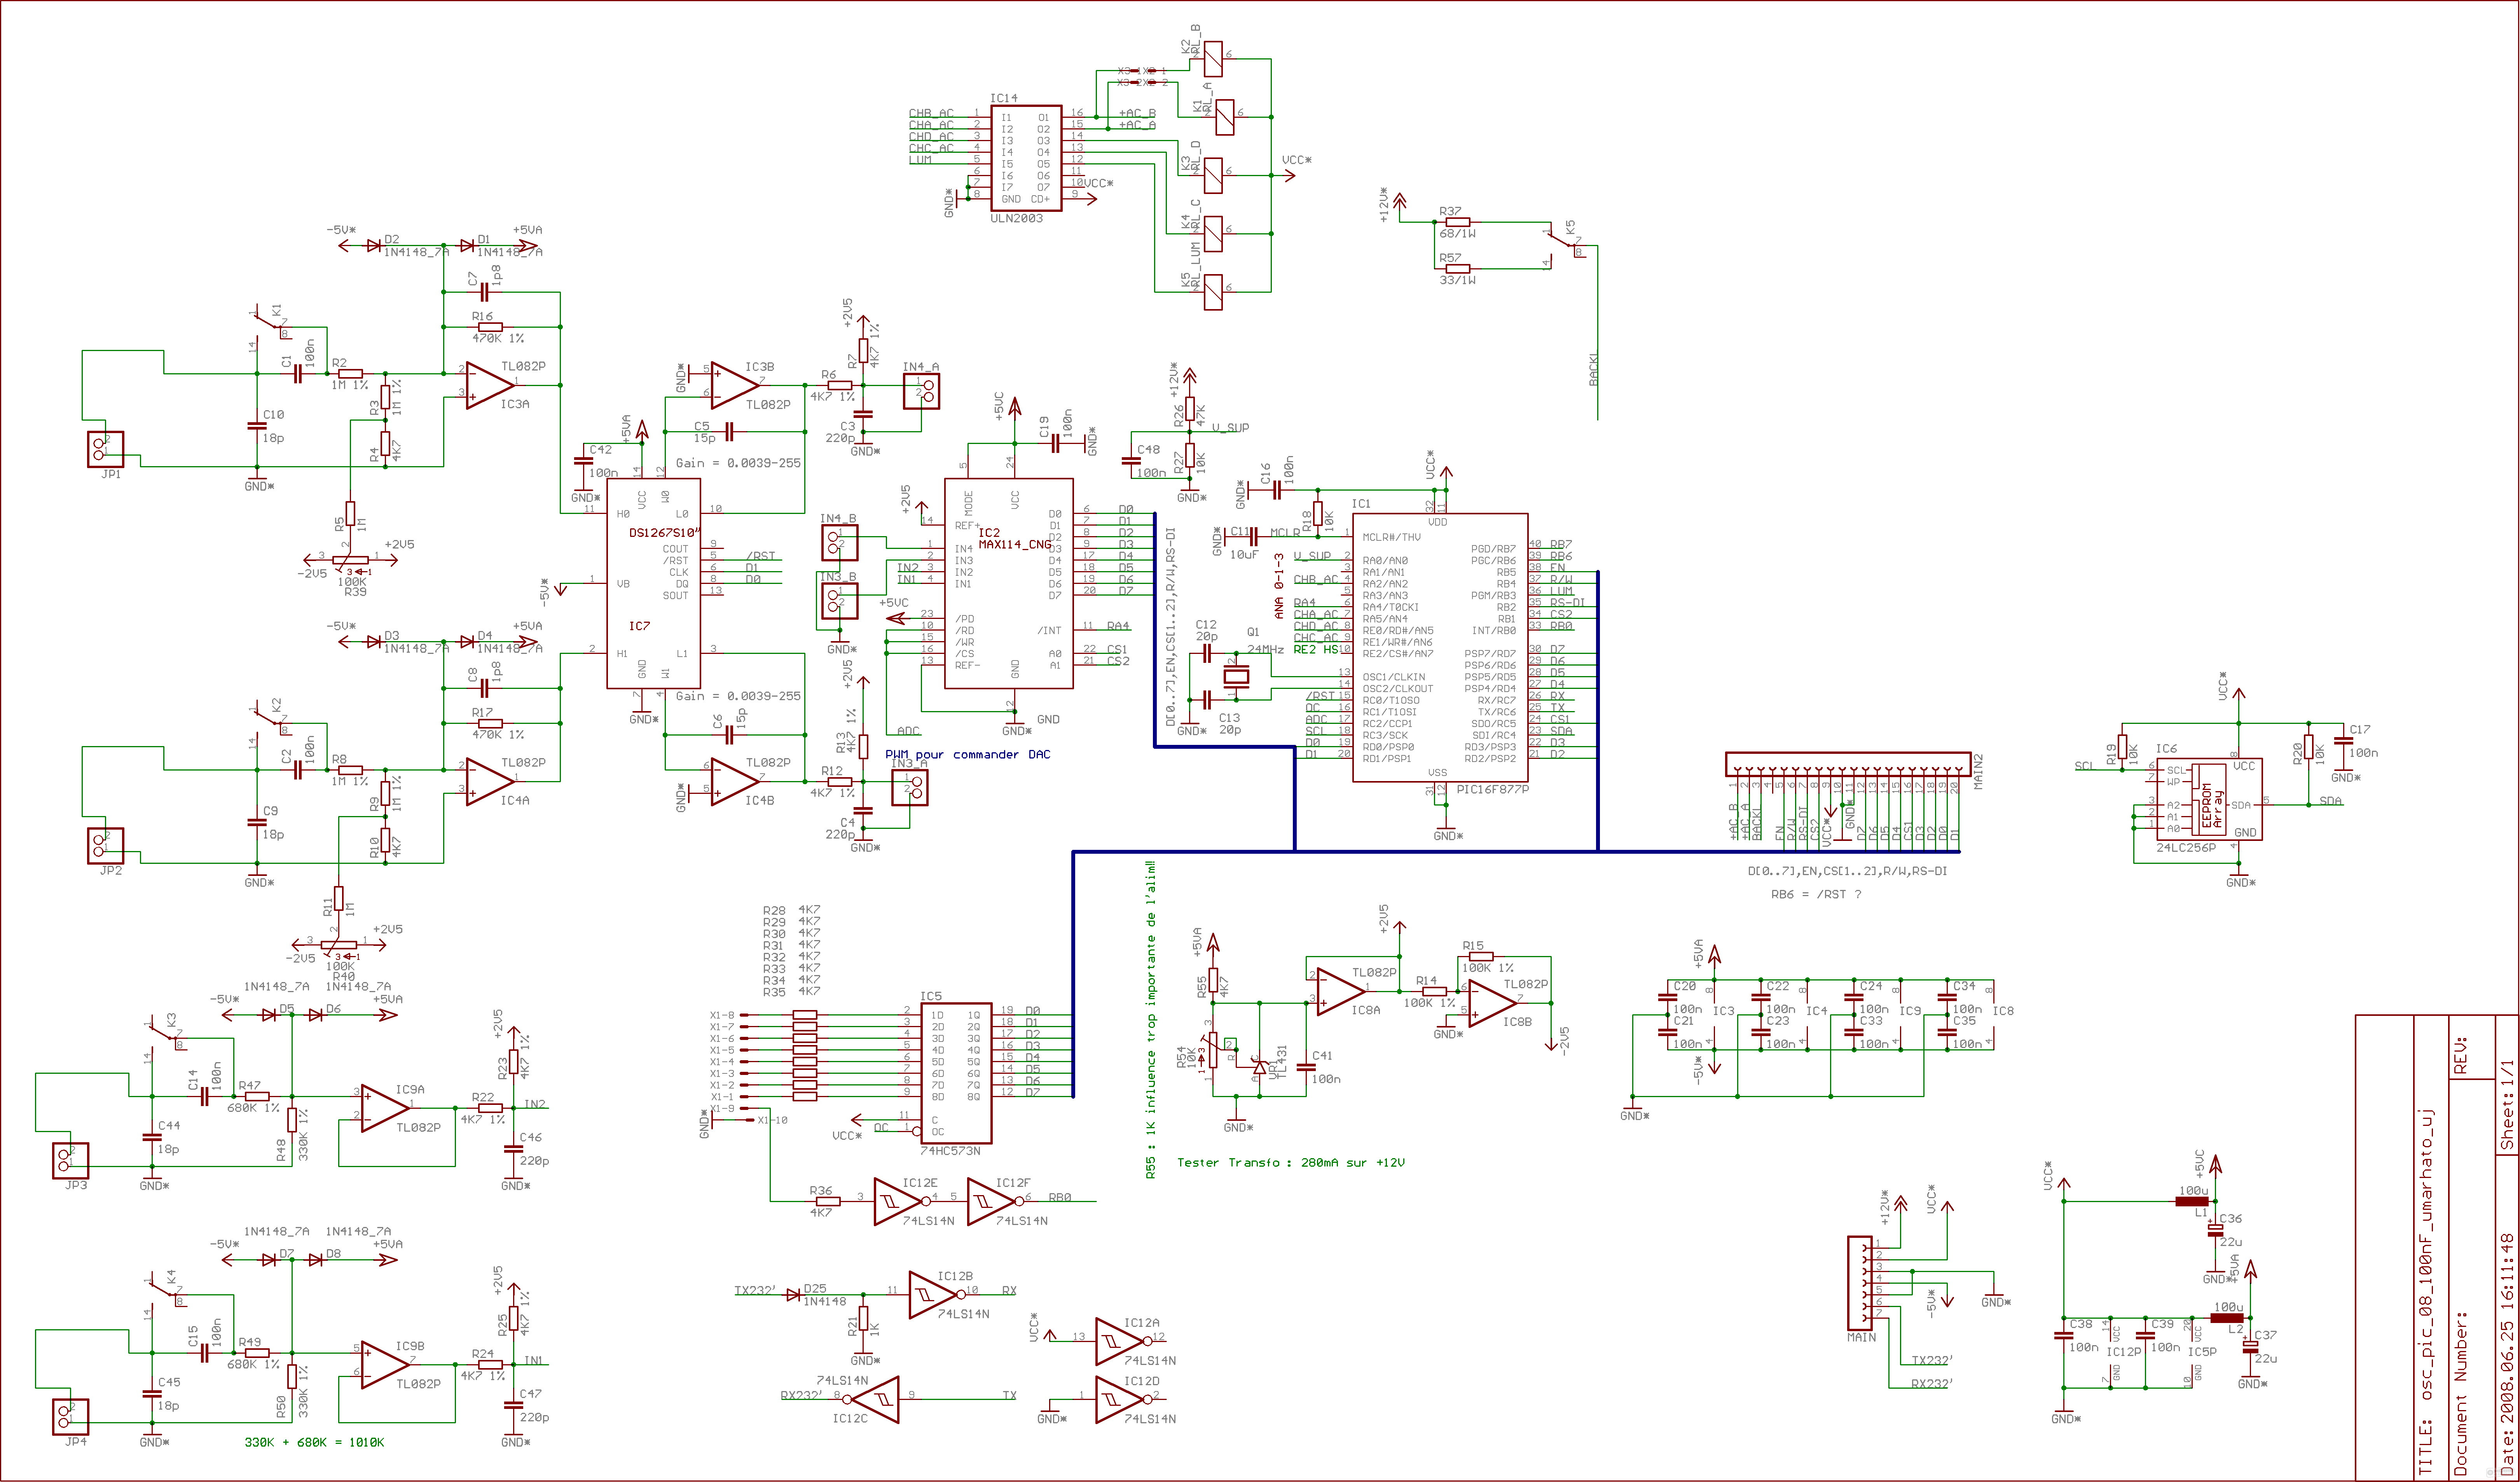Click inverter IC12D symbol
Image resolution: width=2520 pixels, height=1482 pixels.
pos(1124,1399)
